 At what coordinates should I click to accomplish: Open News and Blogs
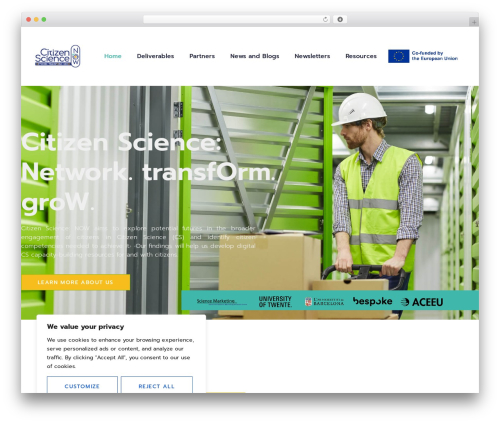255,56
